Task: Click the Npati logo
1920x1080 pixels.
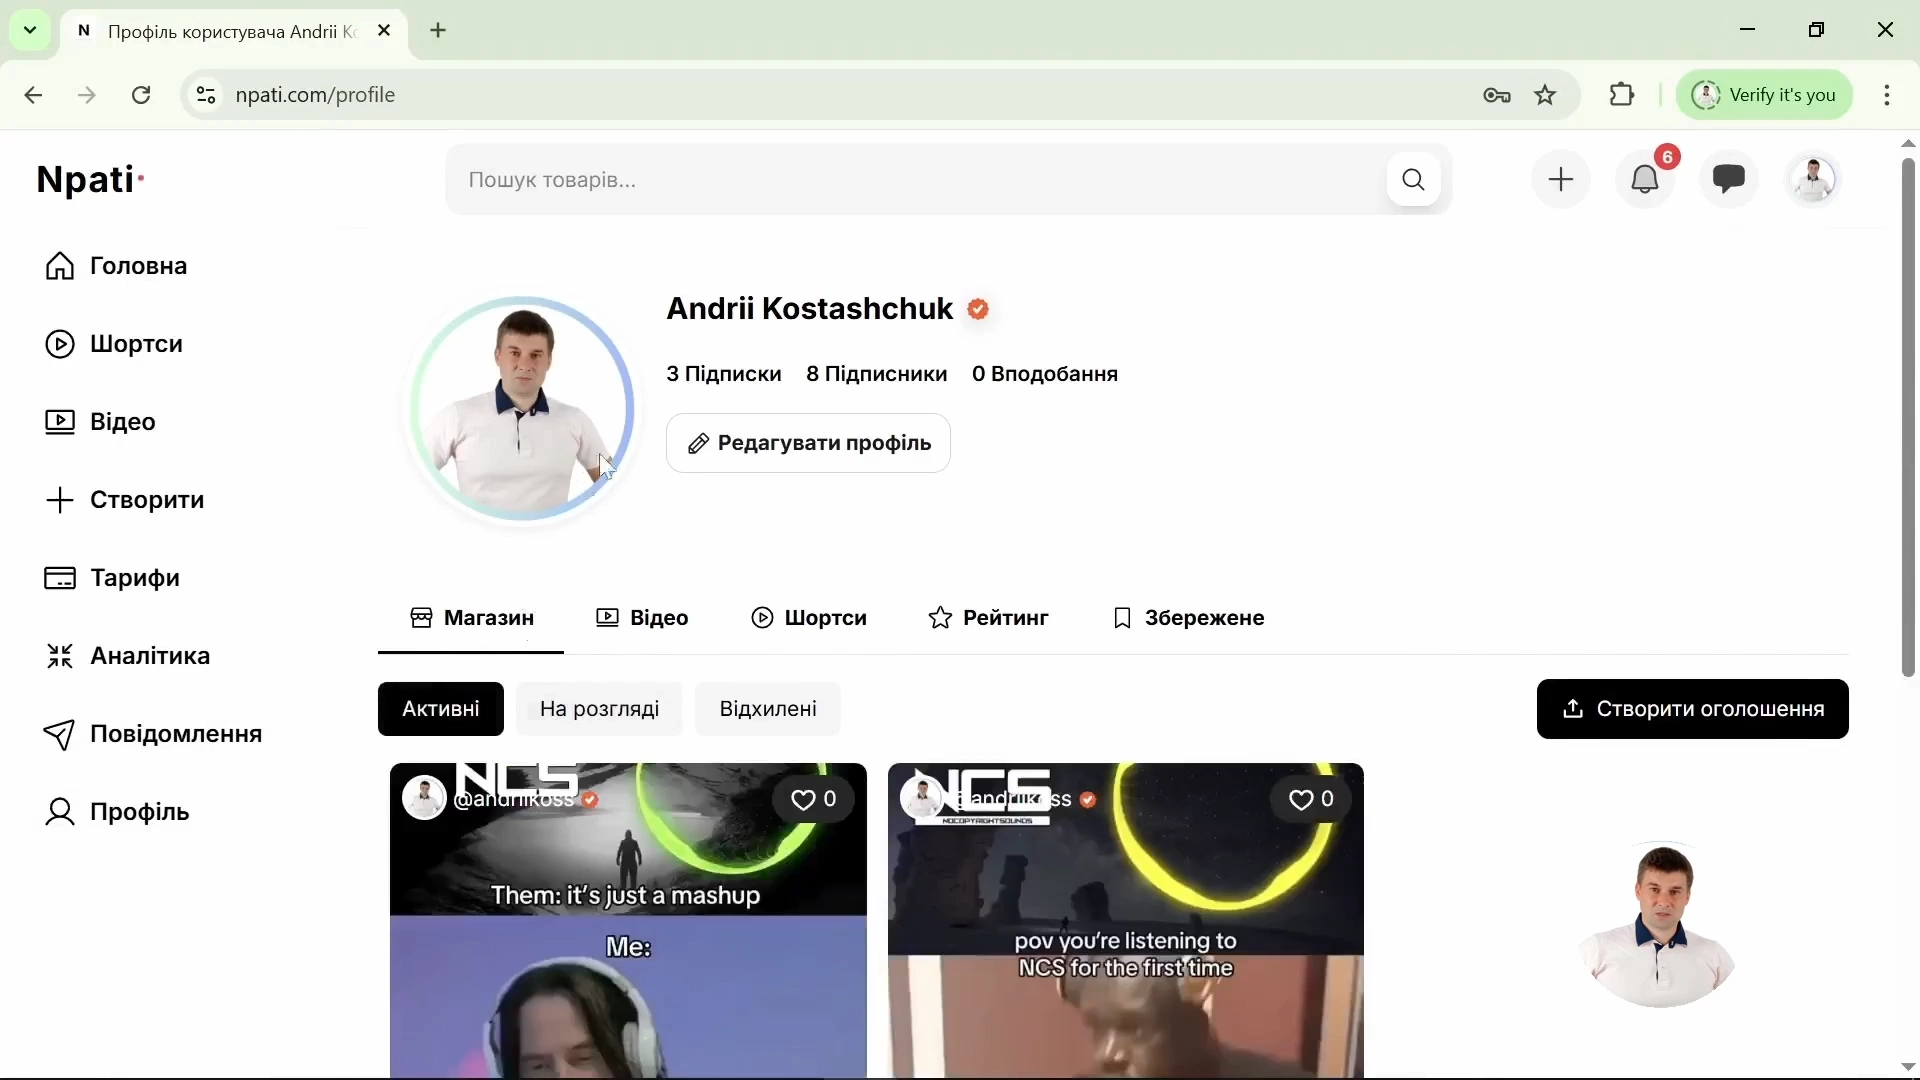Action: tap(91, 180)
